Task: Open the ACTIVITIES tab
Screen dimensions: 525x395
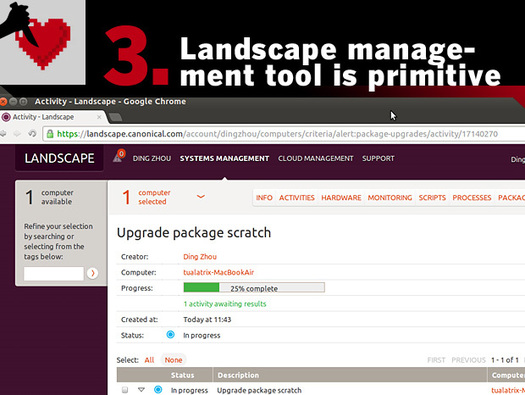Action: (x=297, y=198)
